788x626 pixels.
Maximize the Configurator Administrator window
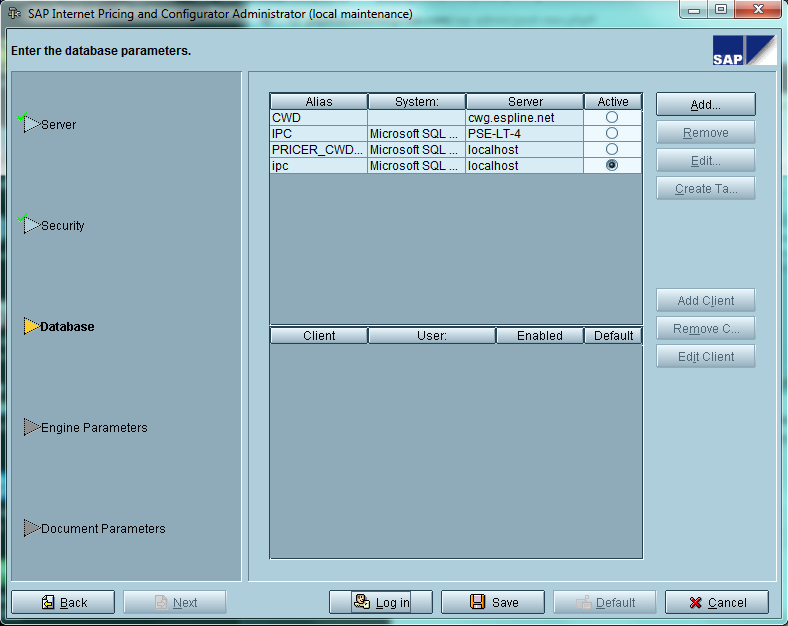tap(721, 10)
